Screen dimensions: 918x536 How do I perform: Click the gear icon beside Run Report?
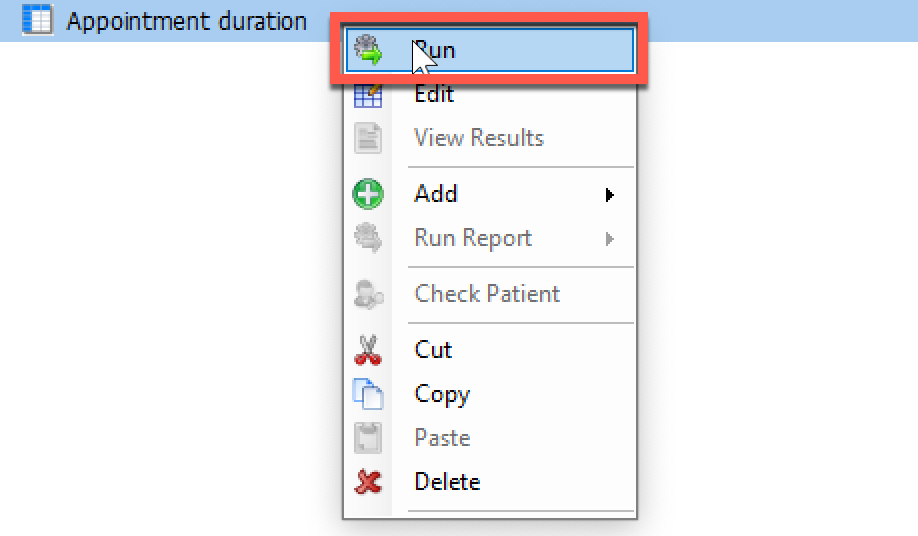pos(368,238)
